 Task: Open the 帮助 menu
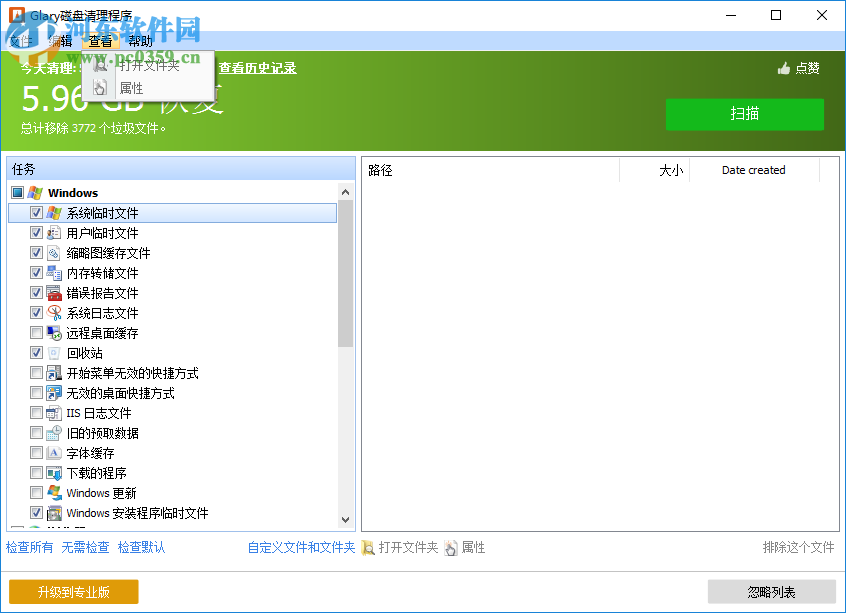click(x=139, y=40)
